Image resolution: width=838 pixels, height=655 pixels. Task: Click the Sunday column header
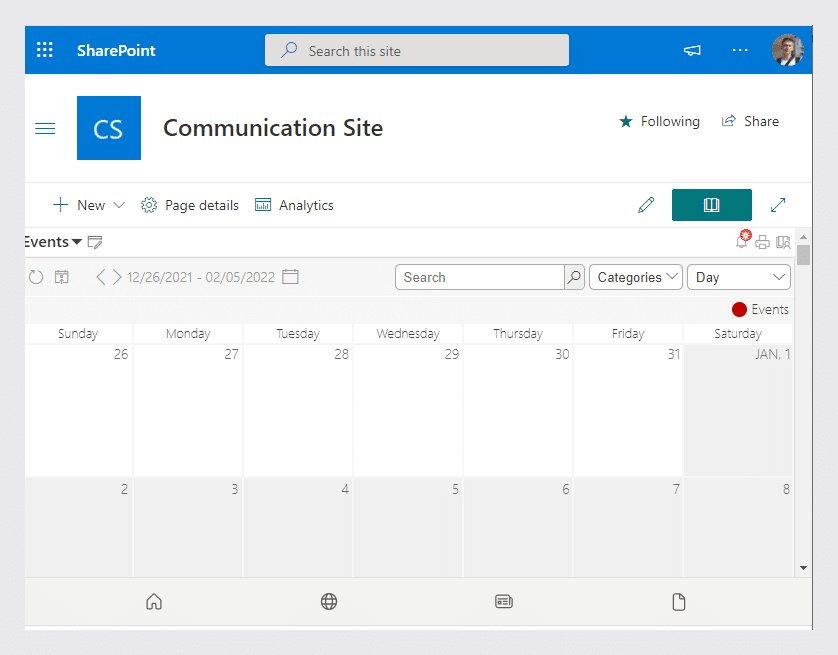(x=79, y=334)
